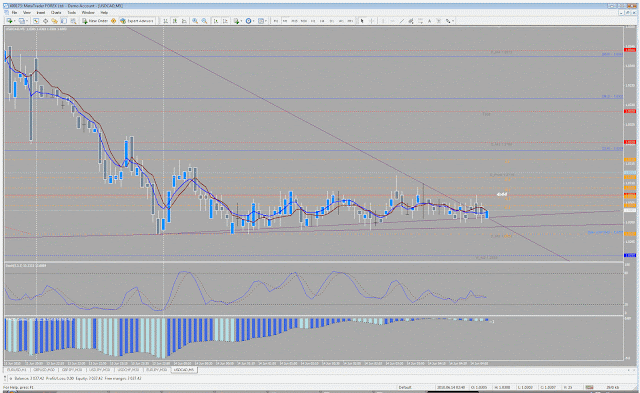The image size is (640, 393).
Task: Draw a horizontal line tool
Action: point(392,21)
